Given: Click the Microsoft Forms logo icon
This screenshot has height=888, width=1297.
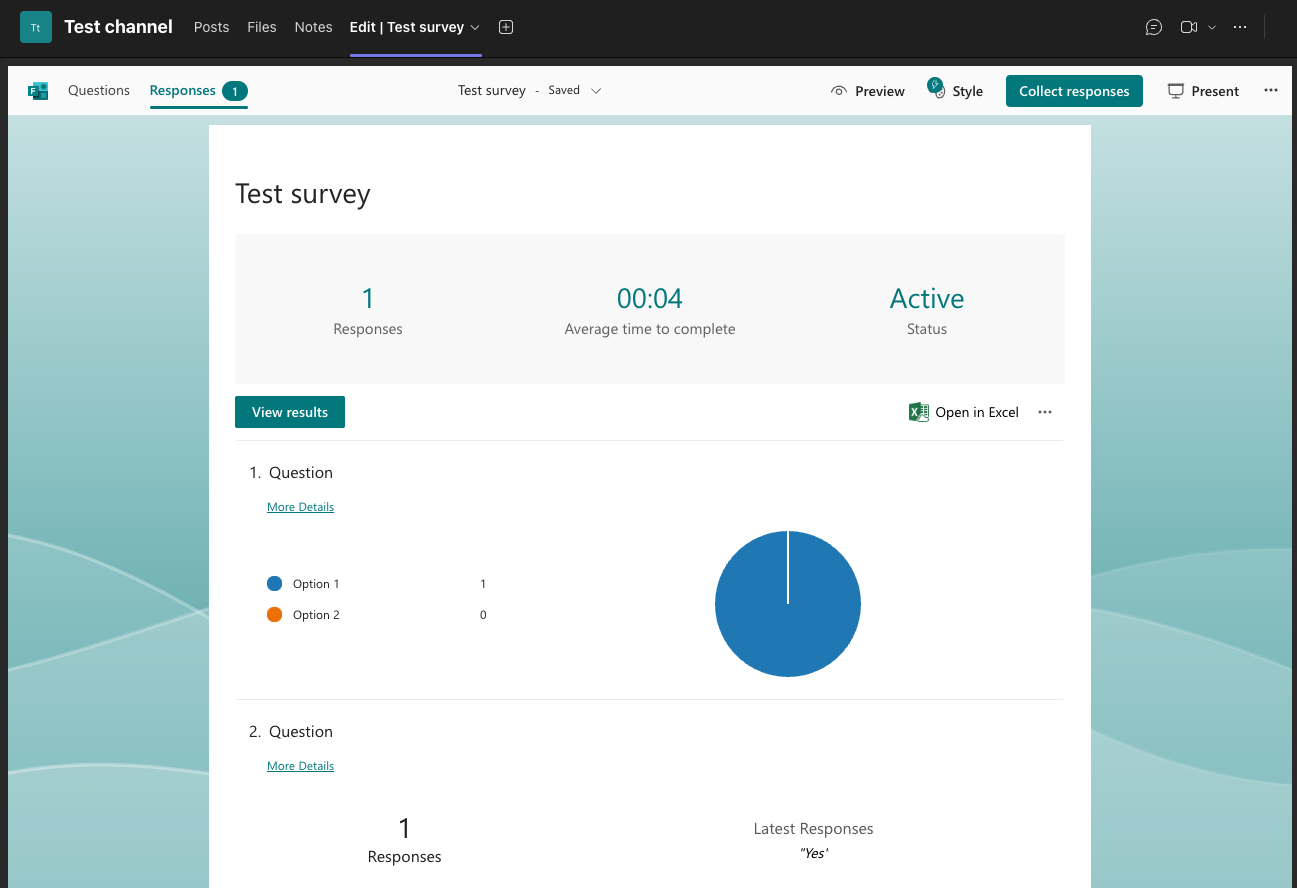Looking at the screenshot, I should tap(38, 91).
